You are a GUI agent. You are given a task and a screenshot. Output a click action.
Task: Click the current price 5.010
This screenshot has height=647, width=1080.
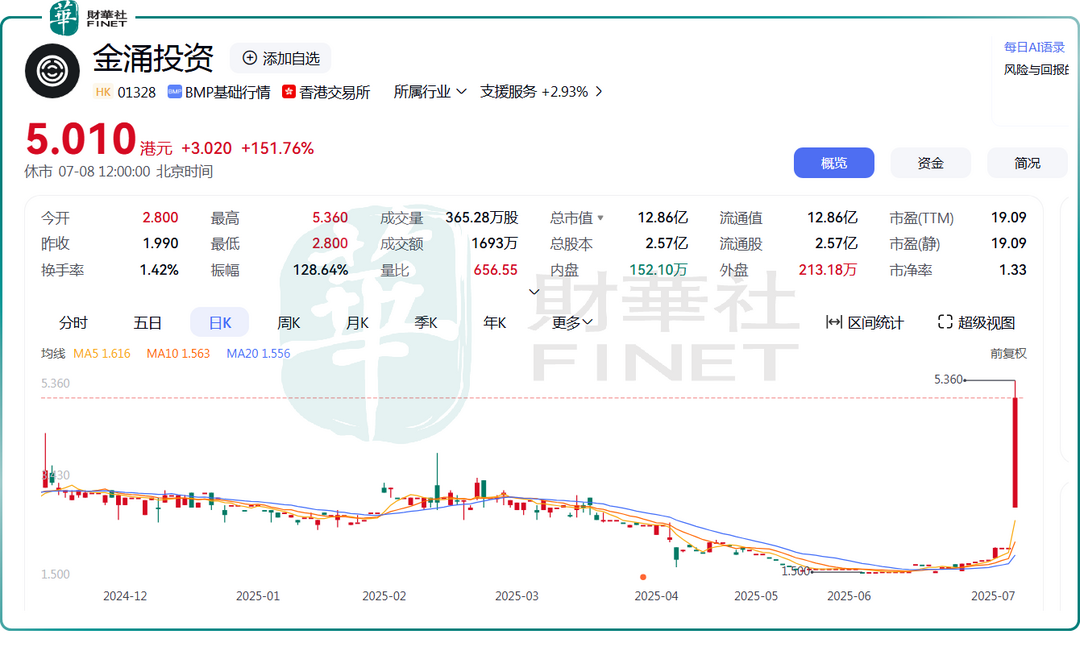(81, 139)
